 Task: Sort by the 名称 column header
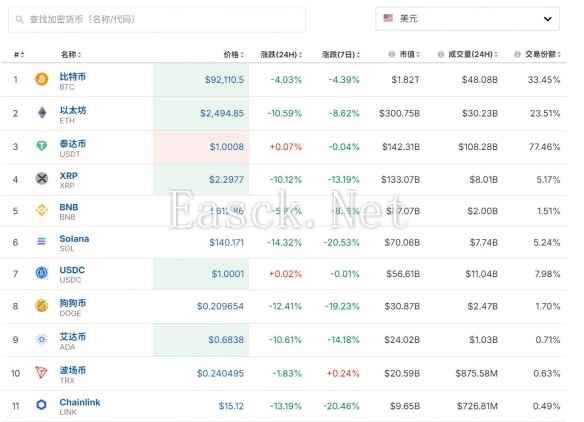71,54
